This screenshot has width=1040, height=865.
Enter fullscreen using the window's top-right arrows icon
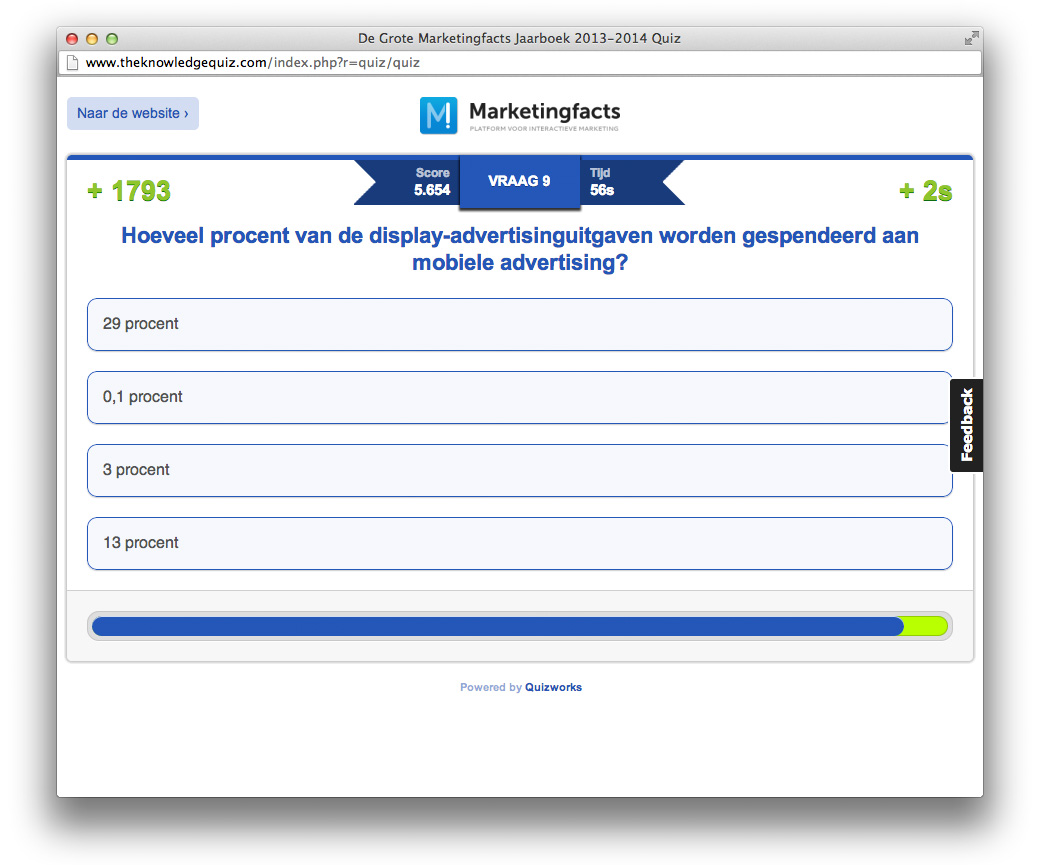click(x=971, y=38)
